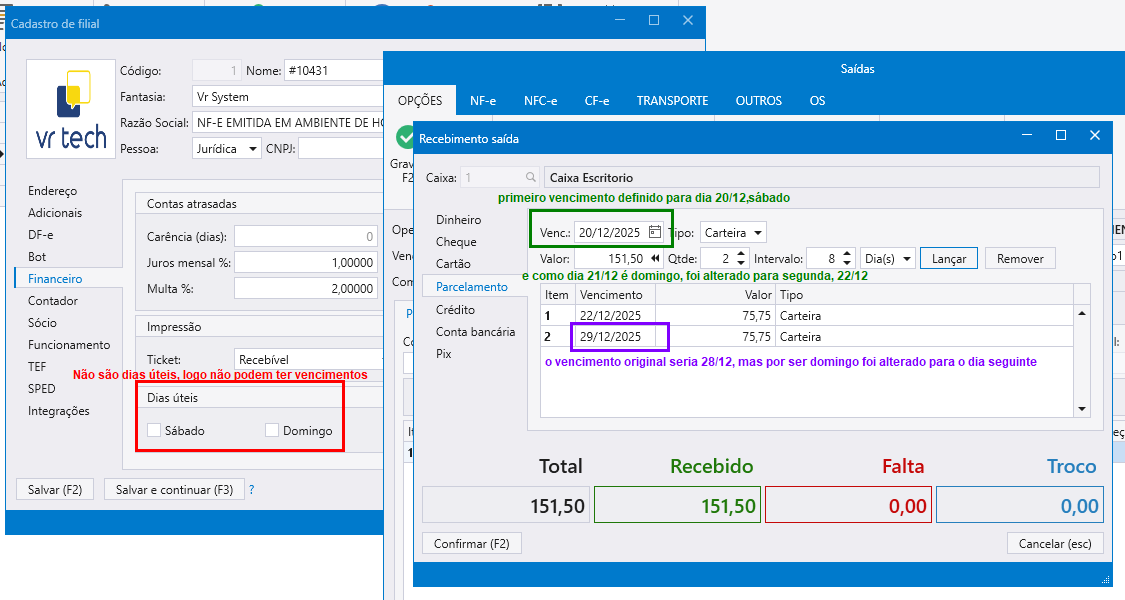Click Confirmar (F2) button
This screenshot has height=600, width=1125.
click(x=471, y=543)
